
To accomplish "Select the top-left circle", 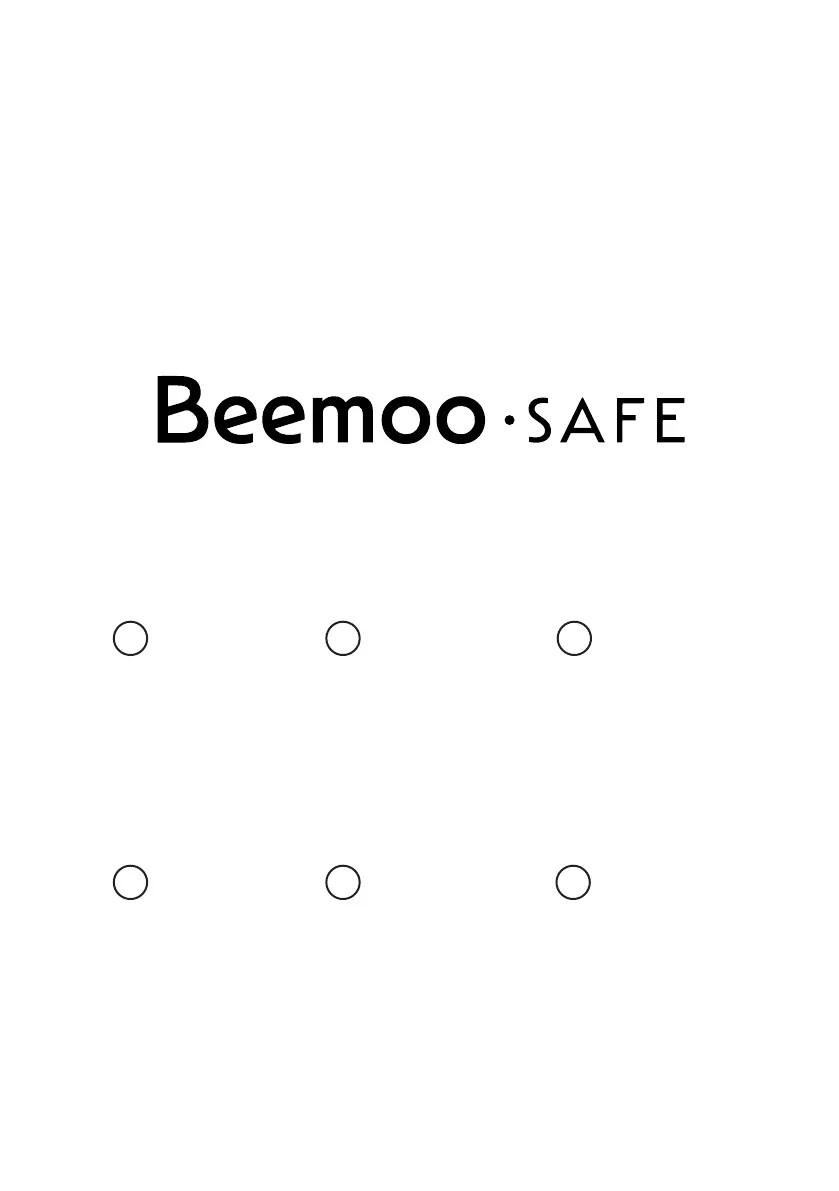I will [x=130, y=638].
